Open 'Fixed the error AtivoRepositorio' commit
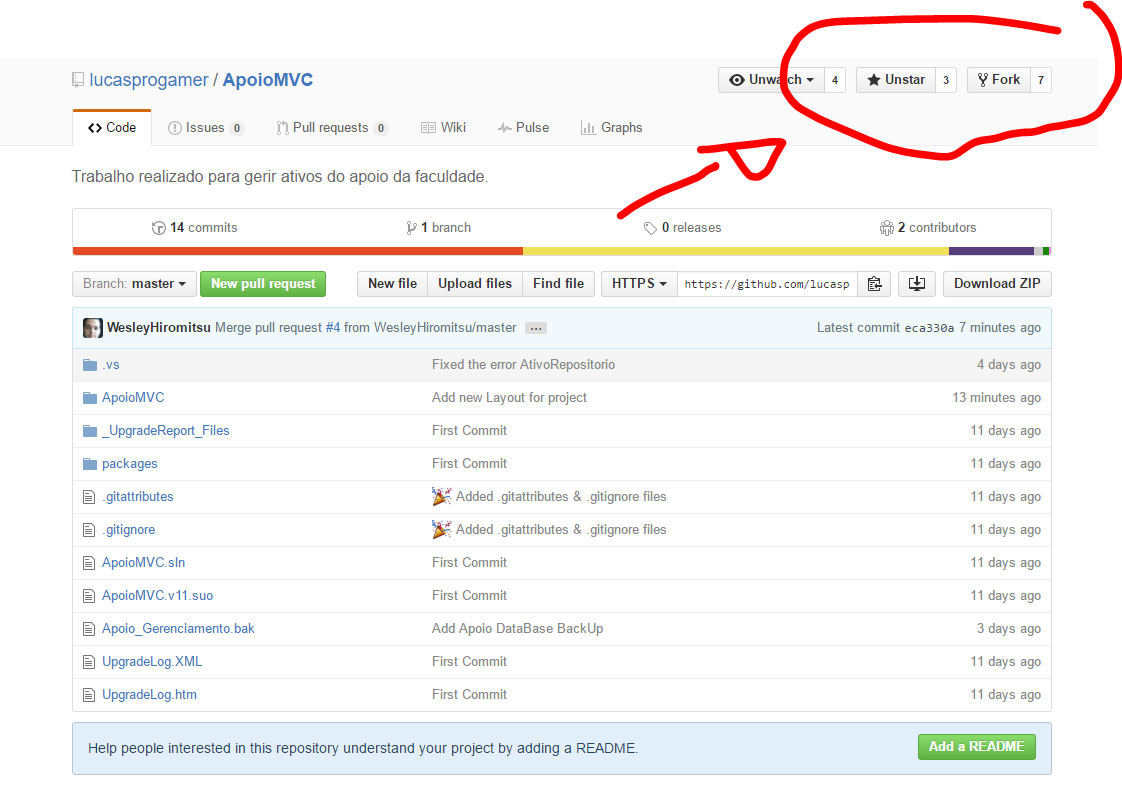The height and width of the screenshot is (794, 1122). click(x=523, y=365)
